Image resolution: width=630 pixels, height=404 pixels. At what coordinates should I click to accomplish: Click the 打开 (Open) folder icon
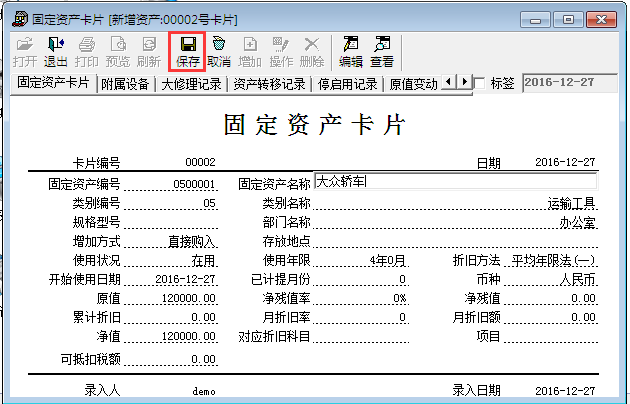tap(25, 51)
